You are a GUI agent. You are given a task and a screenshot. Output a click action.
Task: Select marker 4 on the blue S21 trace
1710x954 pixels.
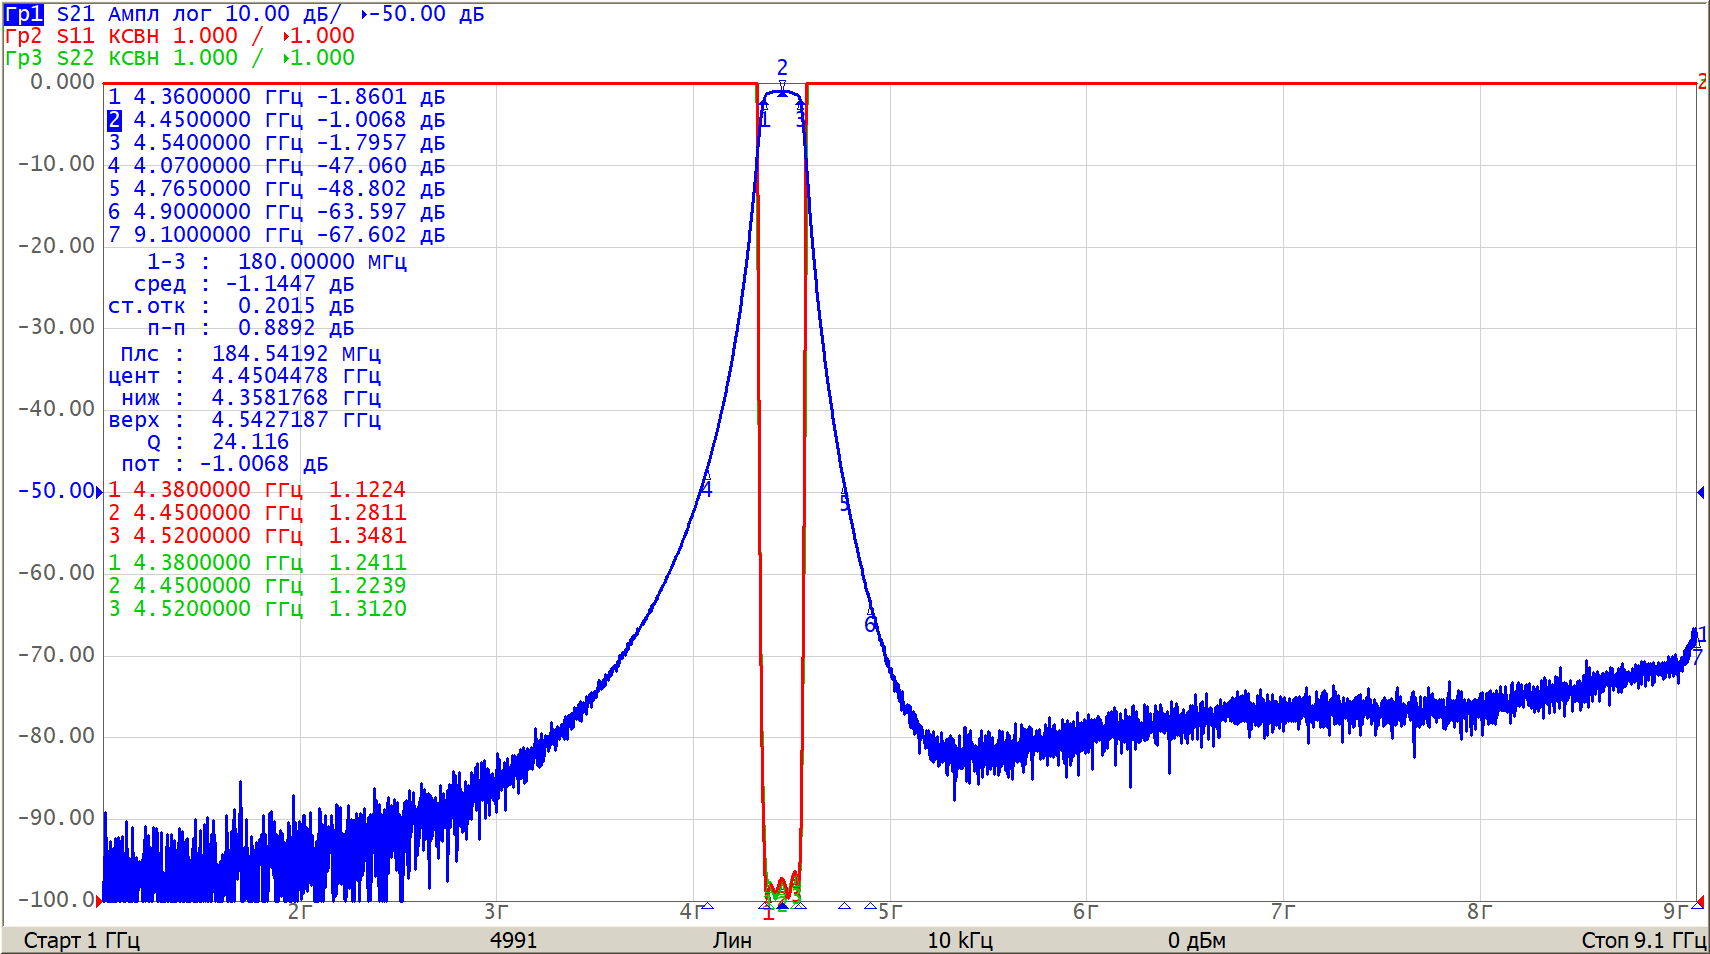pyautogui.click(x=706, y=488)
